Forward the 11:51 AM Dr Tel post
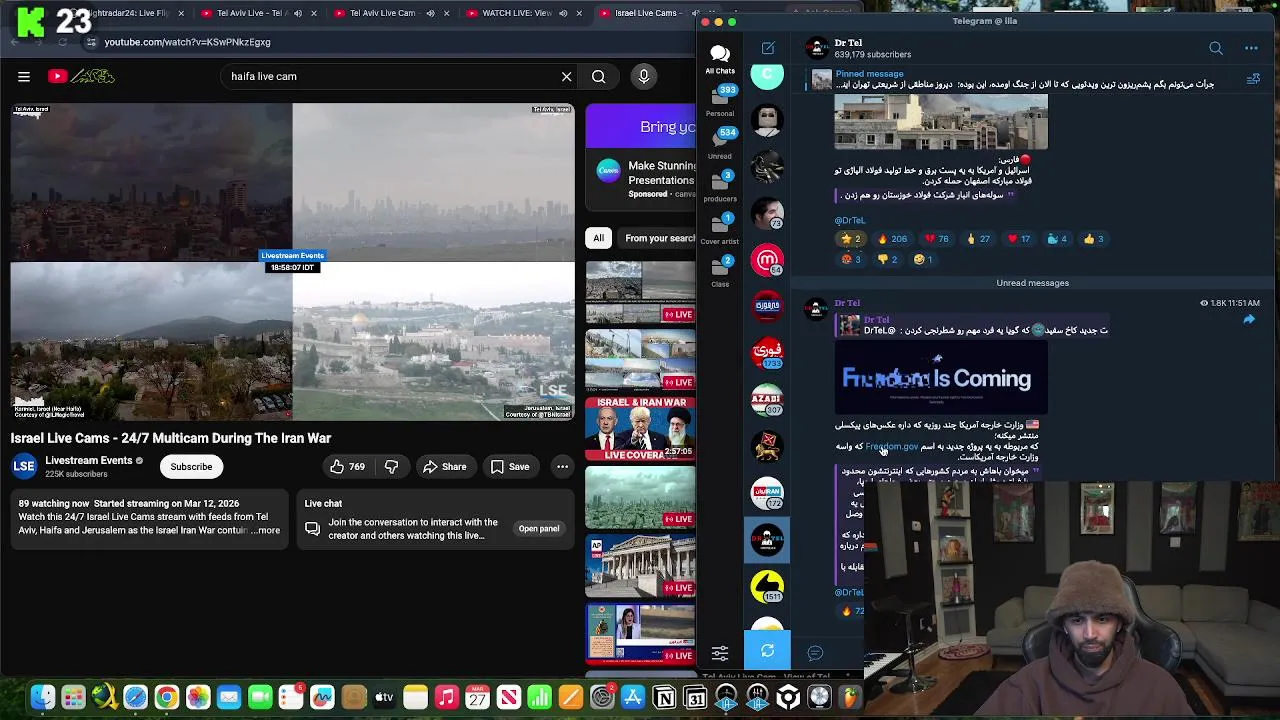 [1249, 320]
